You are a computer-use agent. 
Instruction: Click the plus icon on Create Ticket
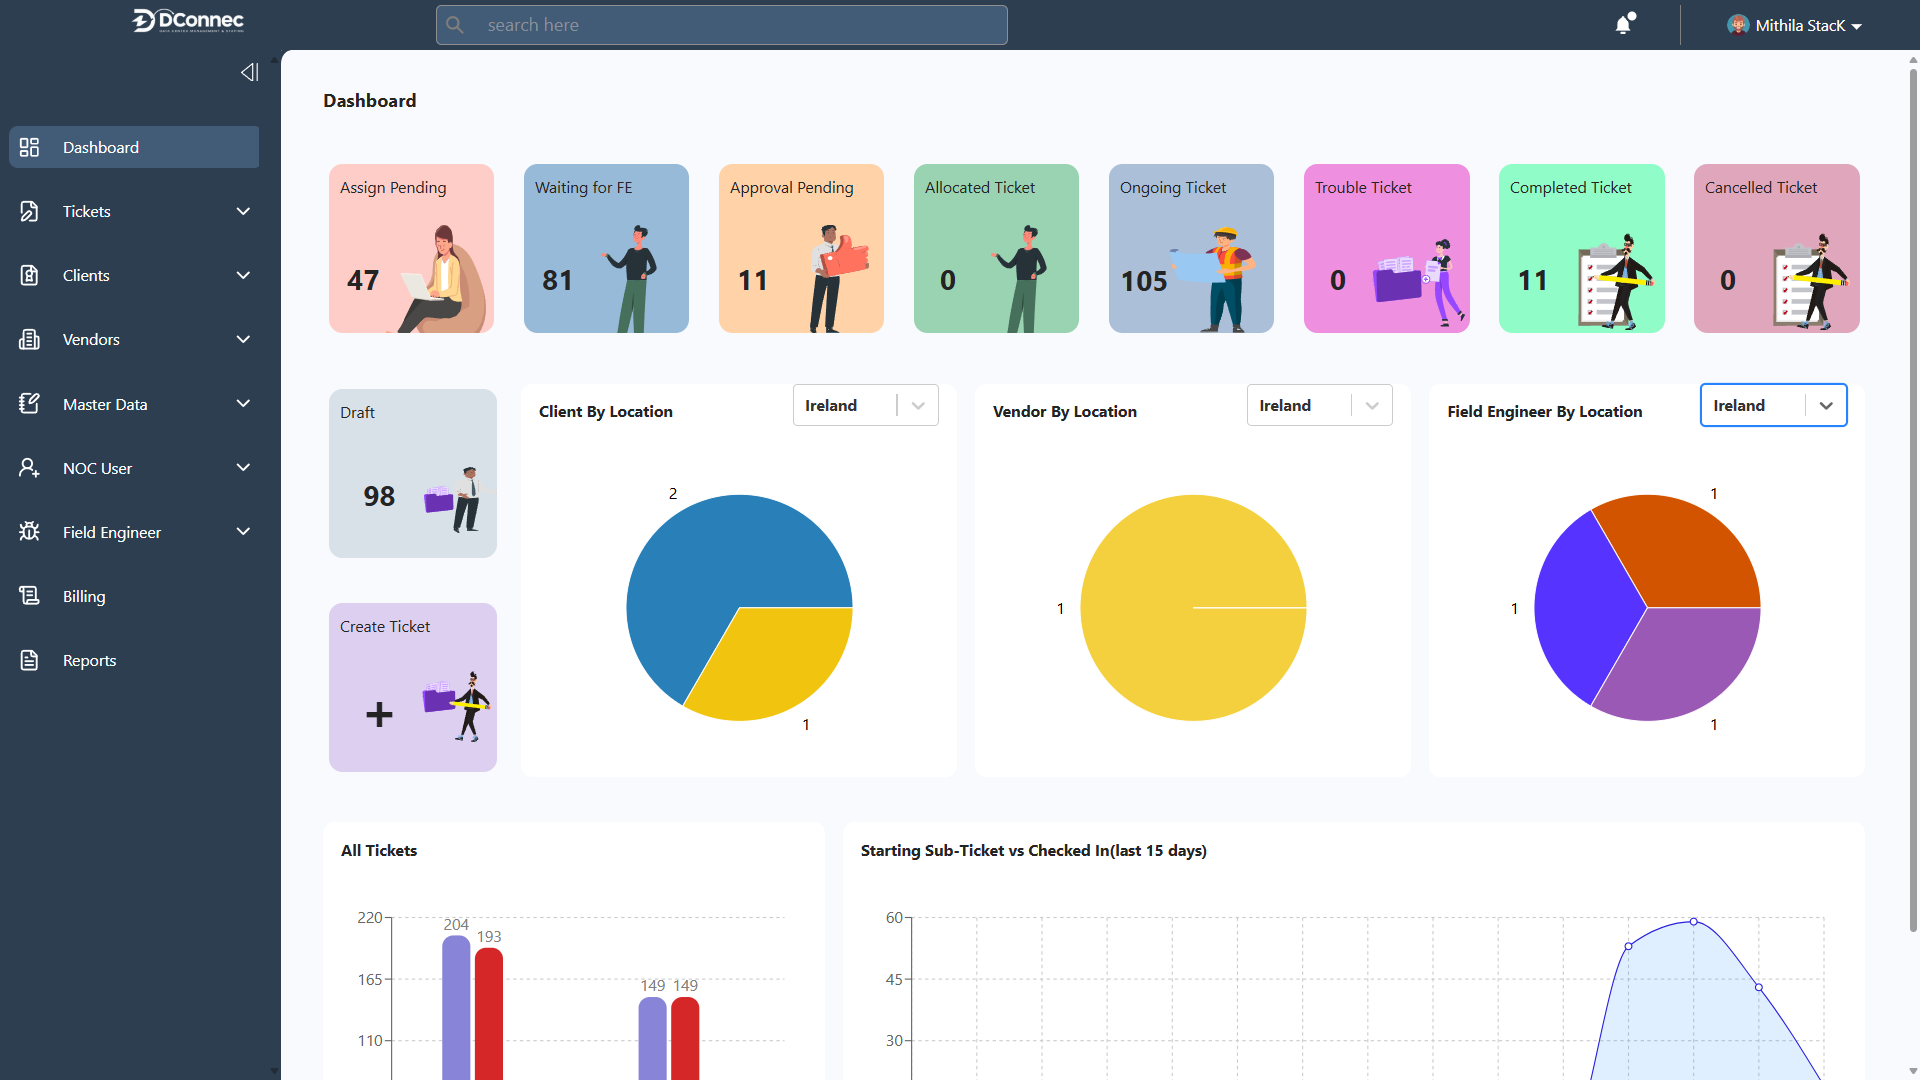(x=379, y=714)
